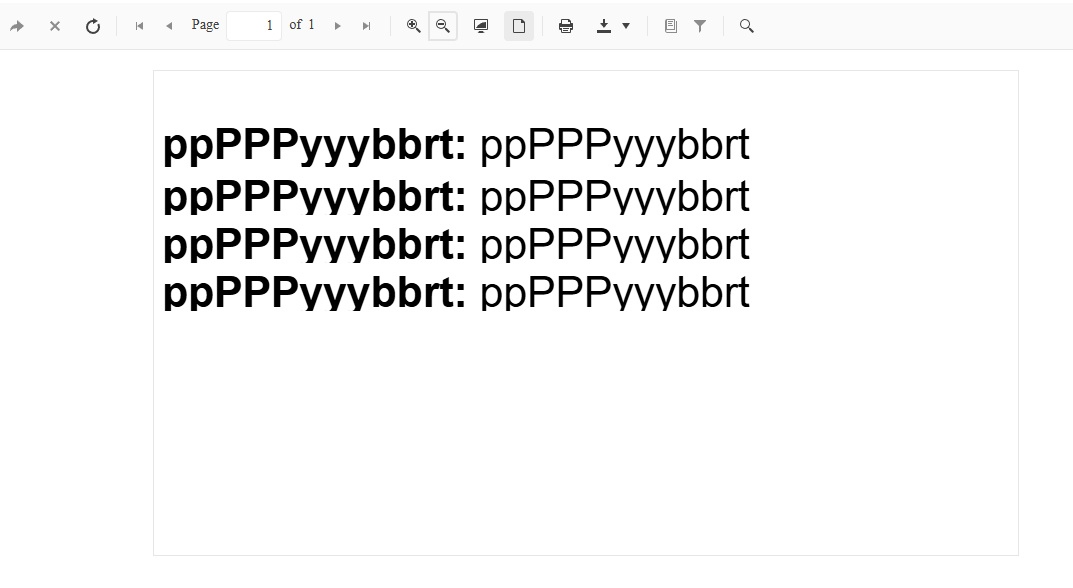The height and width of the screenshot is (588, 1073).
Task: Refresh the report document
Action: click(x=93, y=26)
